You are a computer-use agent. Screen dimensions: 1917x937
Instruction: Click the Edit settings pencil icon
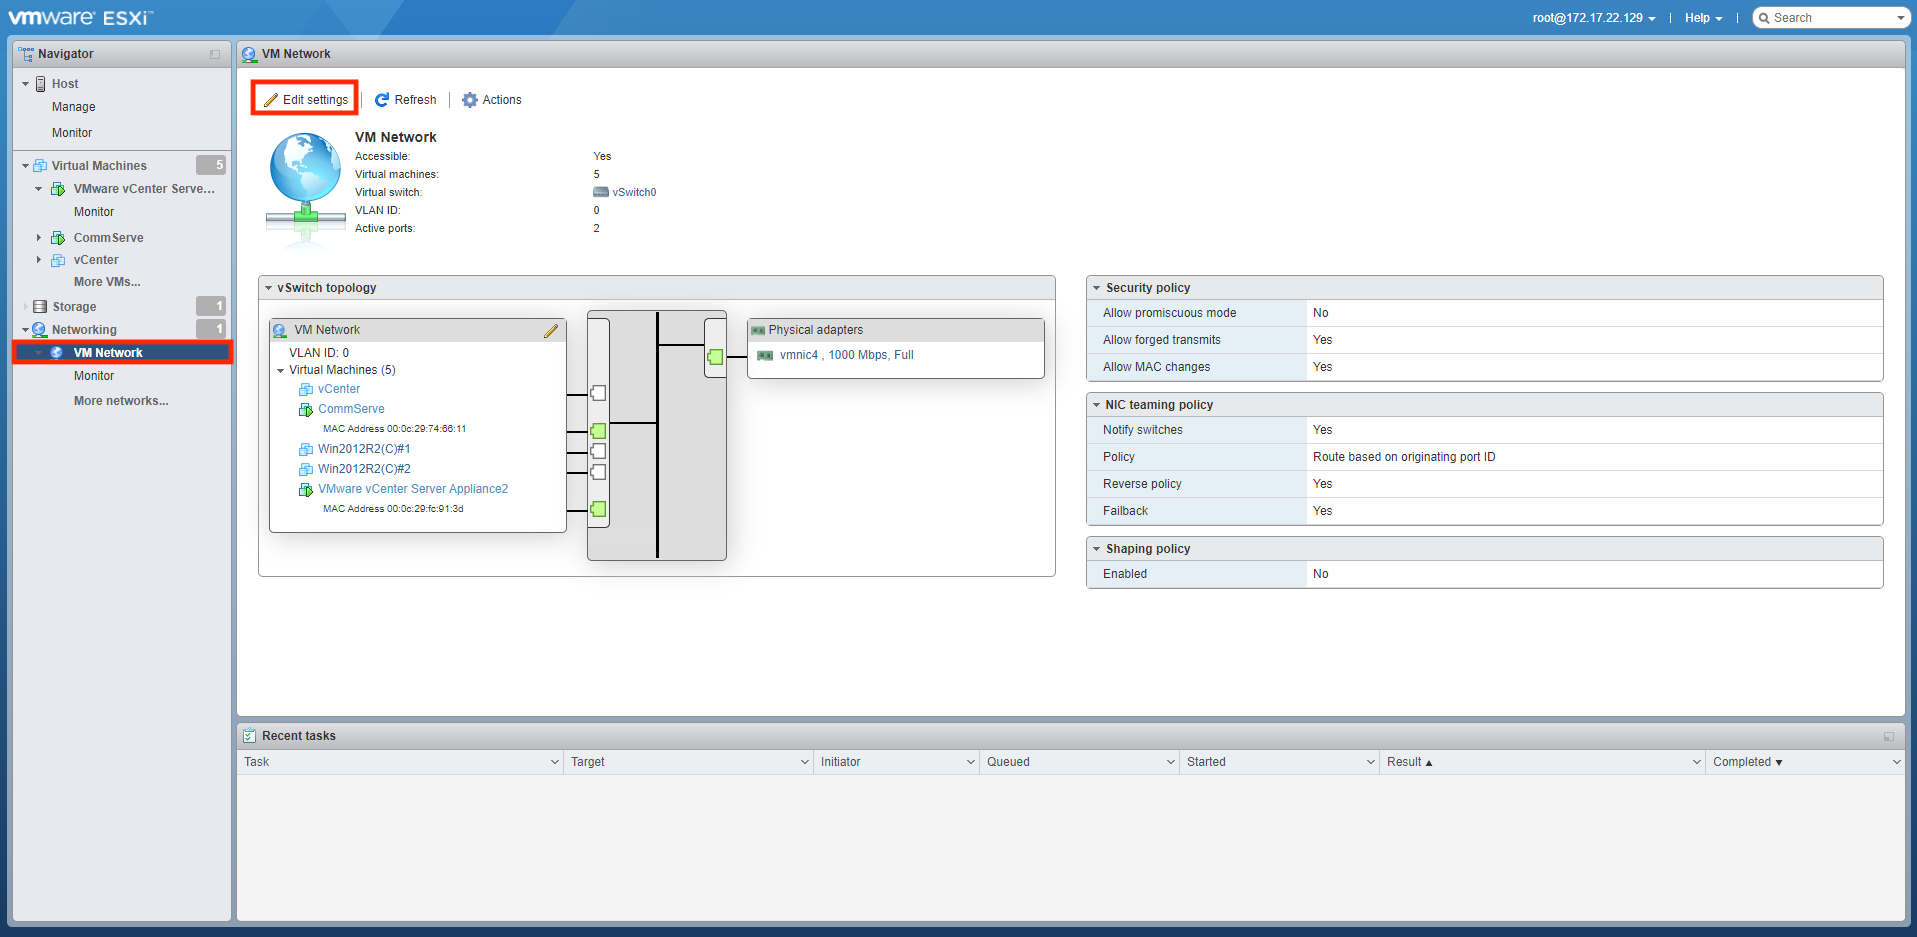click(270, 100)
